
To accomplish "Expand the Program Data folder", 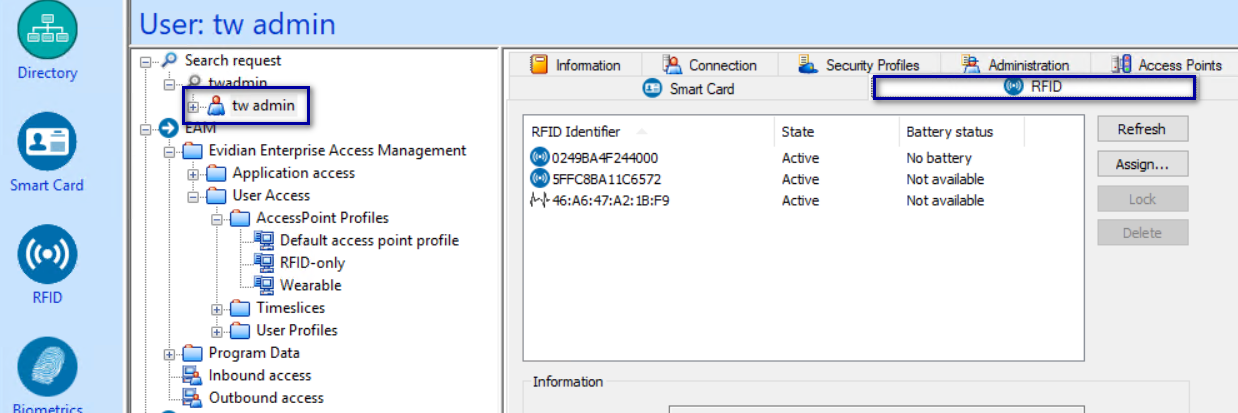I will click(170, 354).
